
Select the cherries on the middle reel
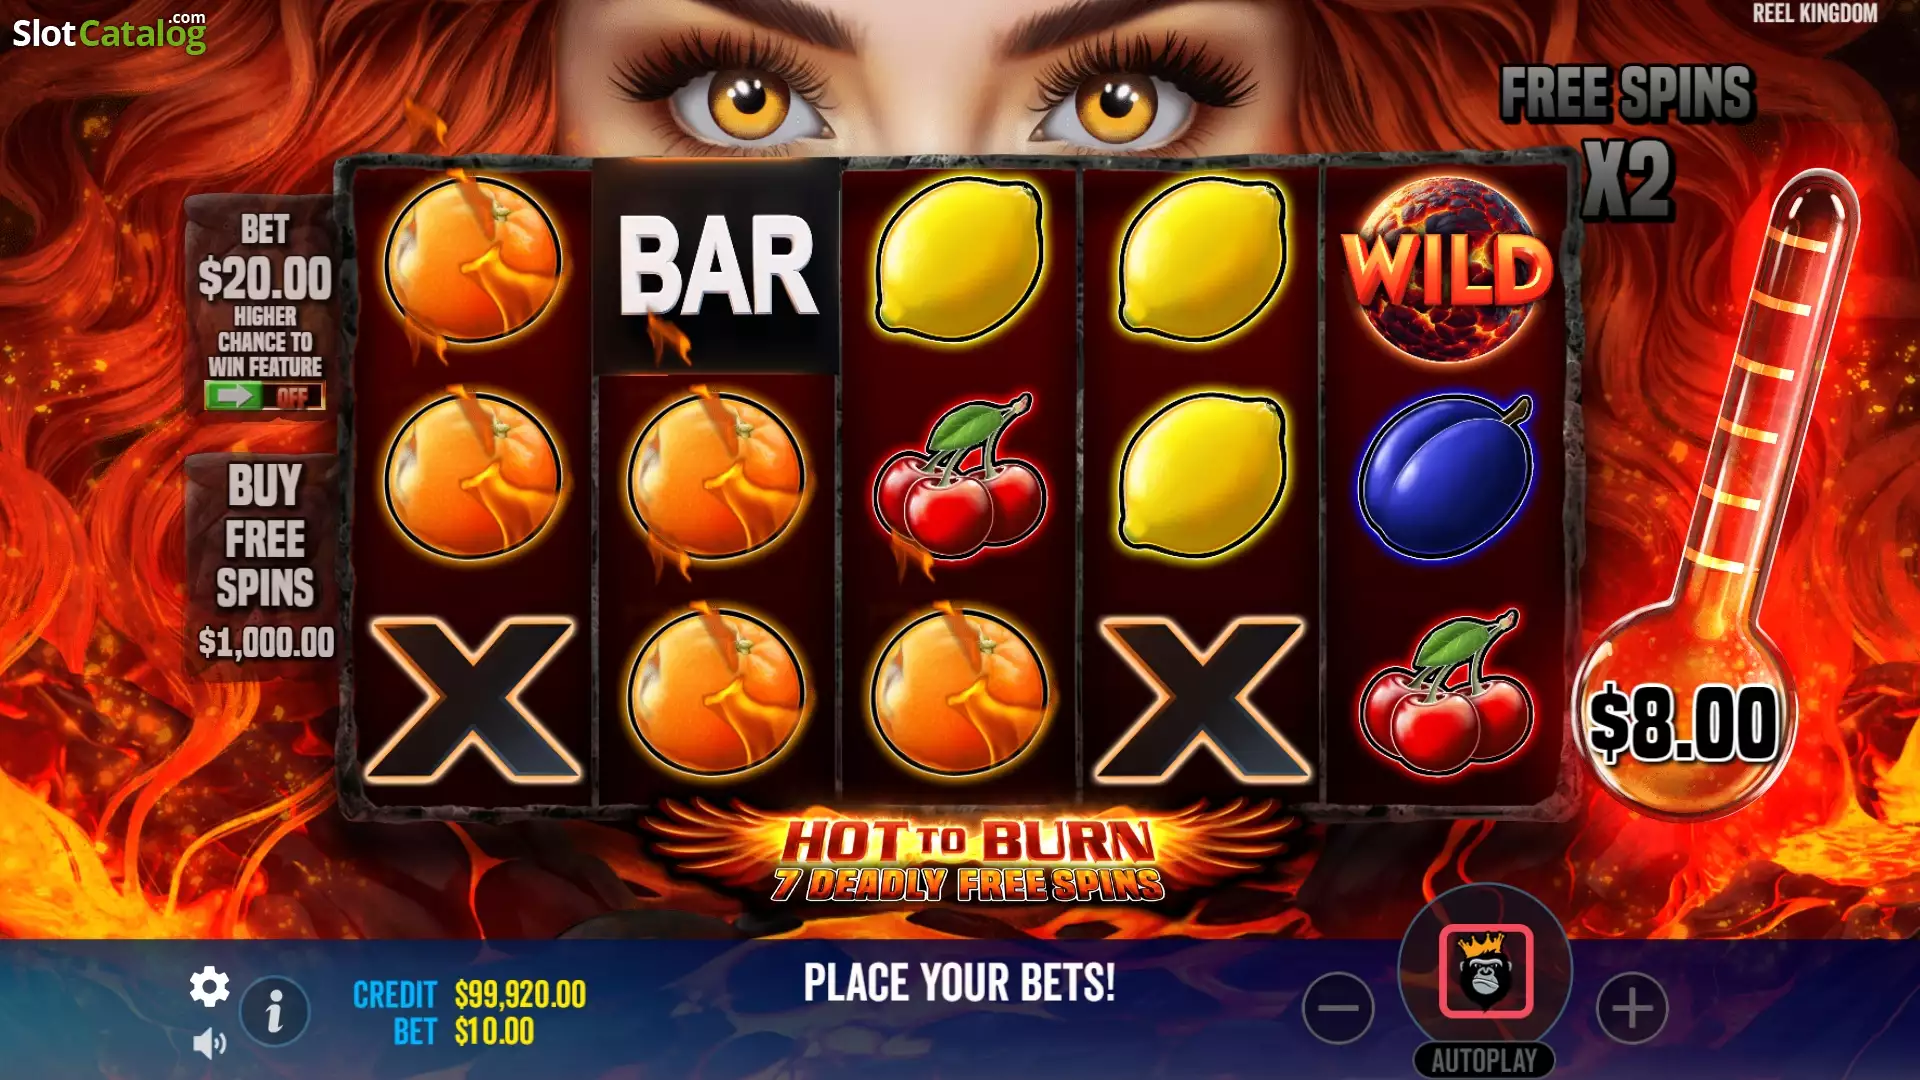point(959,480)
